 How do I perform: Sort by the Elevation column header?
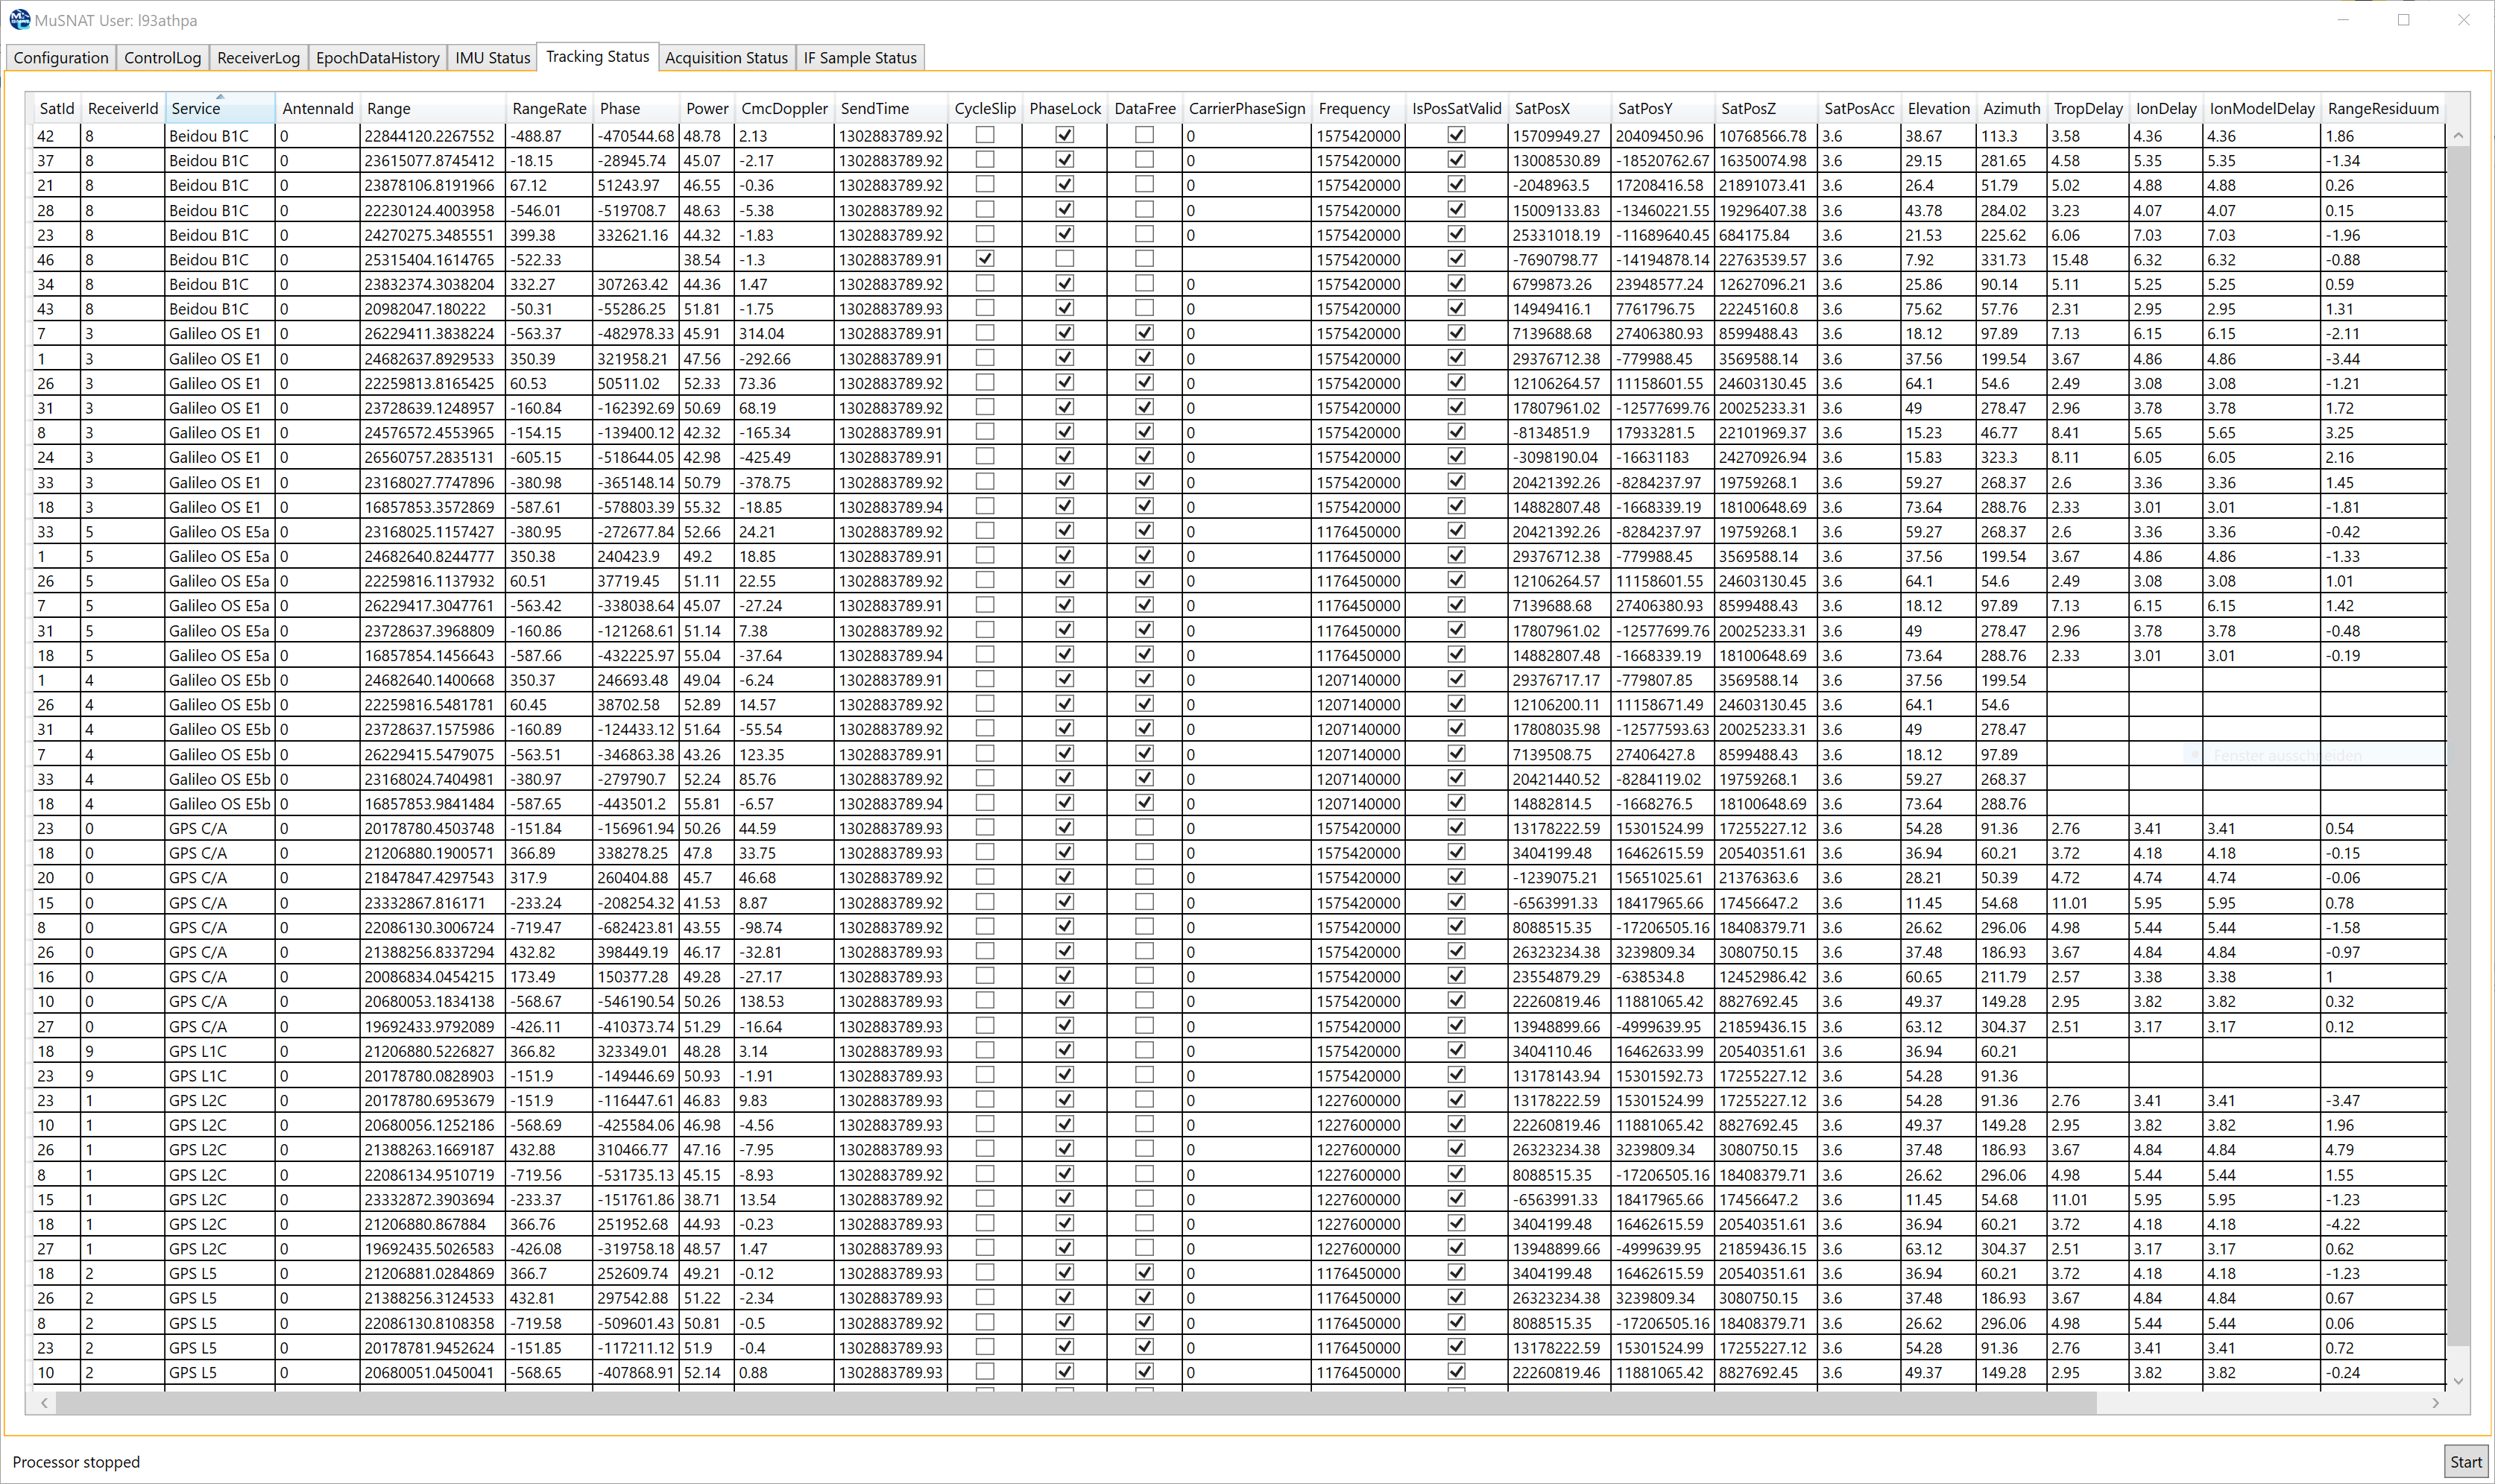pos(1938,108)
